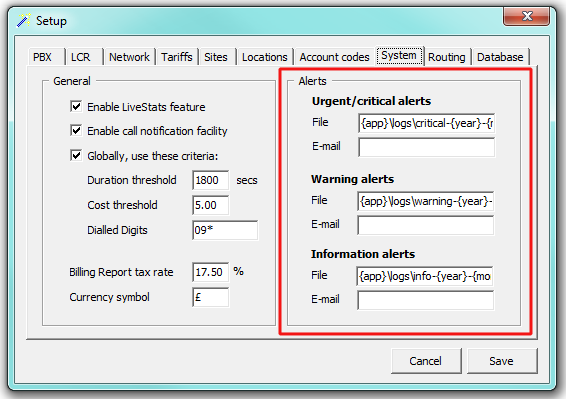566x399 pixels.
Task: Click the Setup wand icon in title bar
Action: tap(23, 20)
